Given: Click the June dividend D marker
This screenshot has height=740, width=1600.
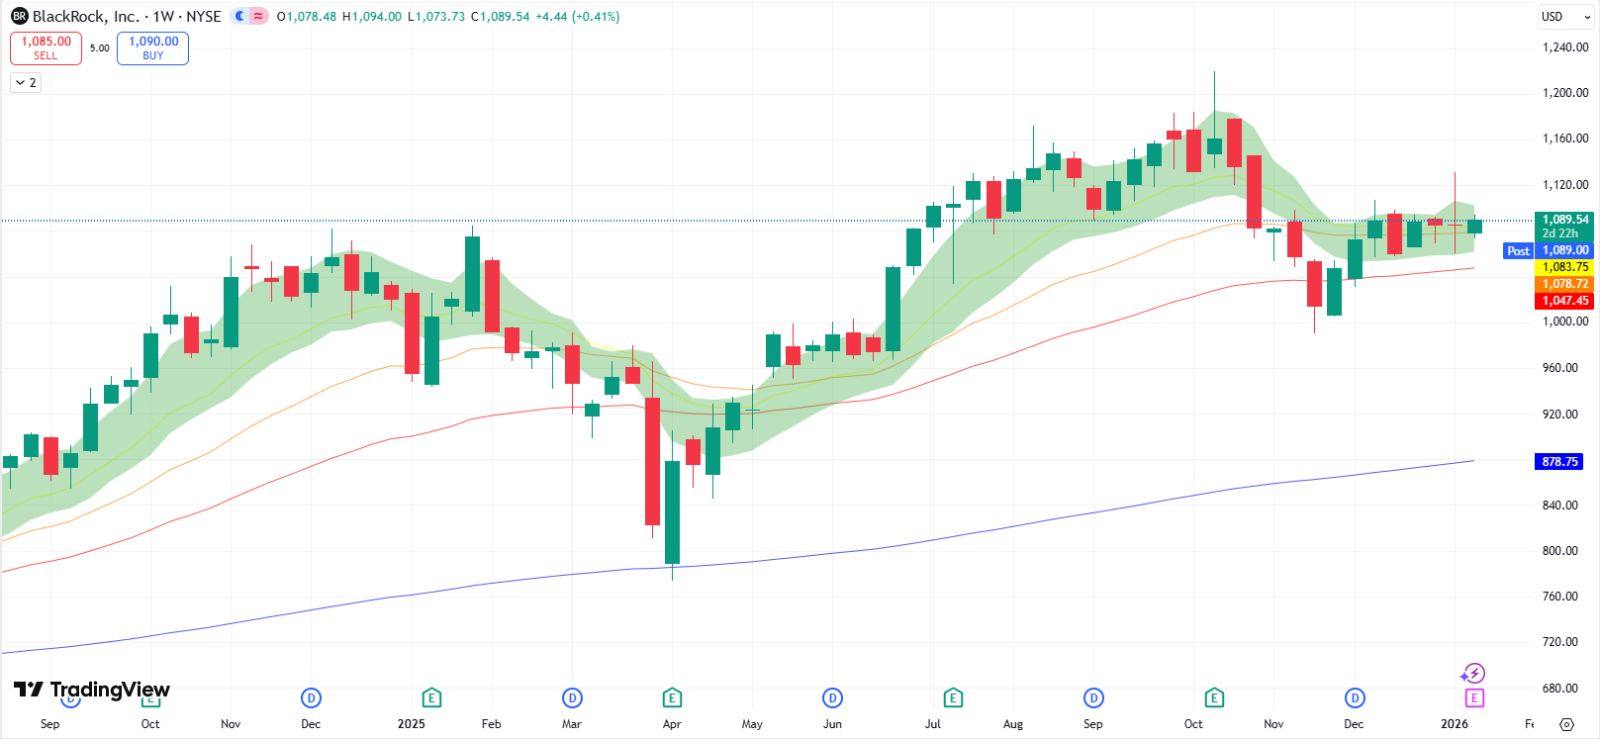Looking at the screenshot, I should click(x=832, y=697).
